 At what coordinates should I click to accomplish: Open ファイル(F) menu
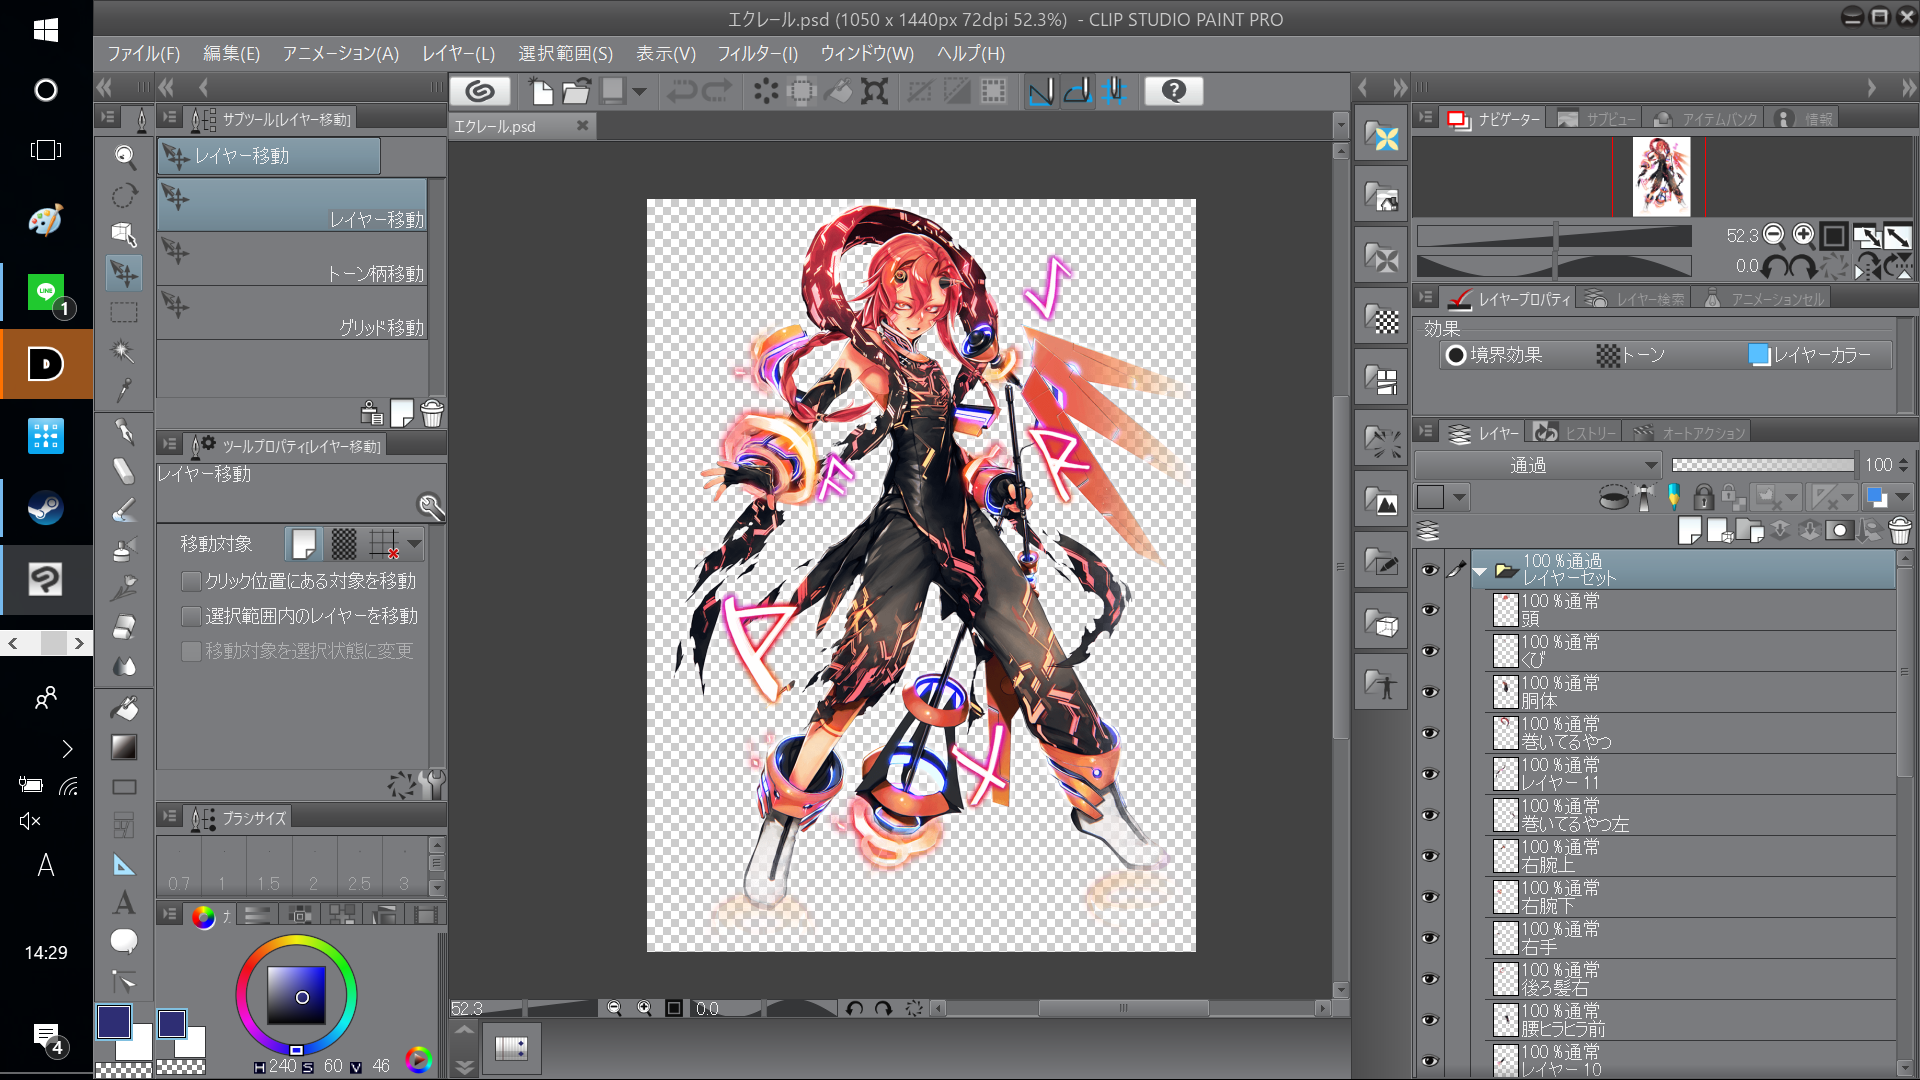click(143, 54)
